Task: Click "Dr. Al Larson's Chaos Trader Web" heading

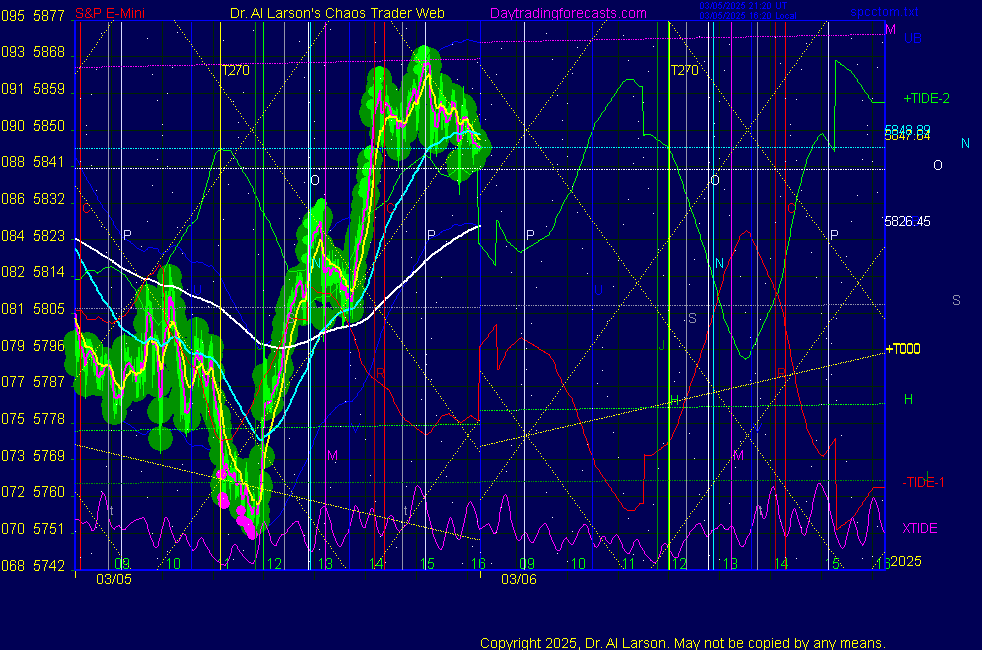Action: click(x=337, y=13)
